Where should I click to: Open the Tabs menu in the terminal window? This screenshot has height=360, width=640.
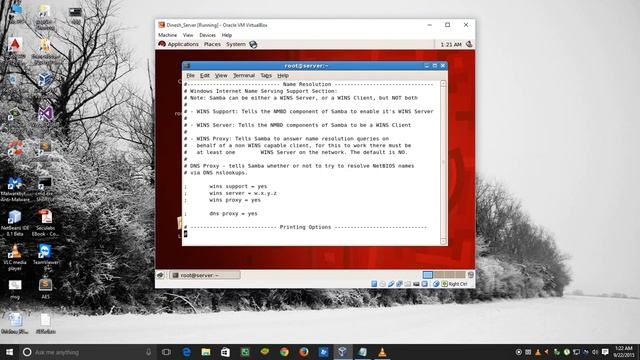pos(266,76)
